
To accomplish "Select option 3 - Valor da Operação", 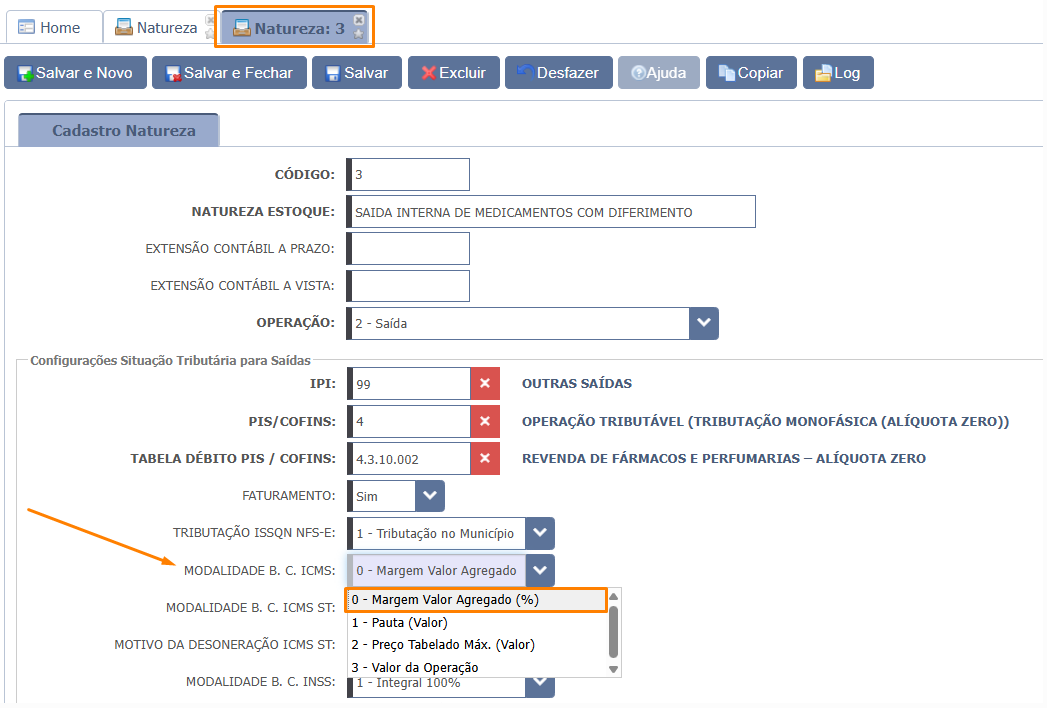I will click(477, 667).
